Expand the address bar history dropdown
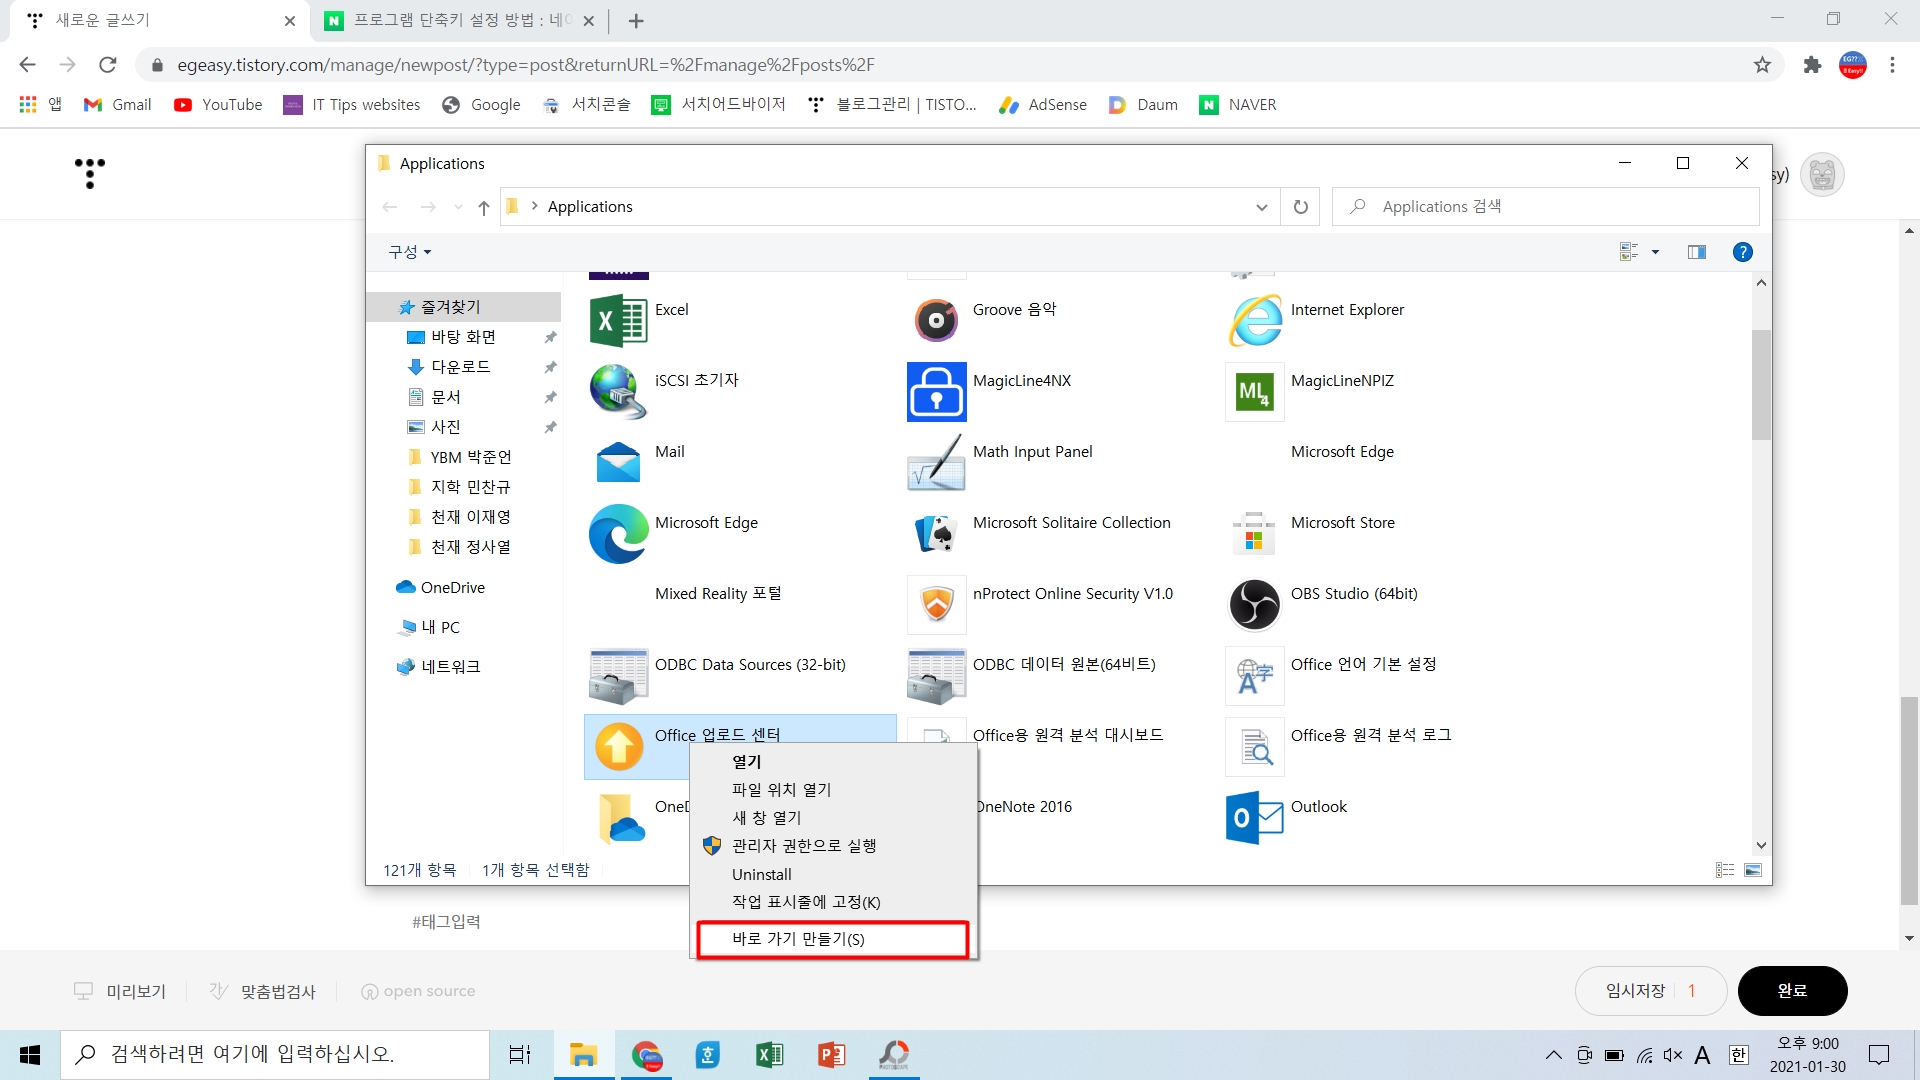This screenshot has height=1080, width=1920. click(x=1261, y=207)
